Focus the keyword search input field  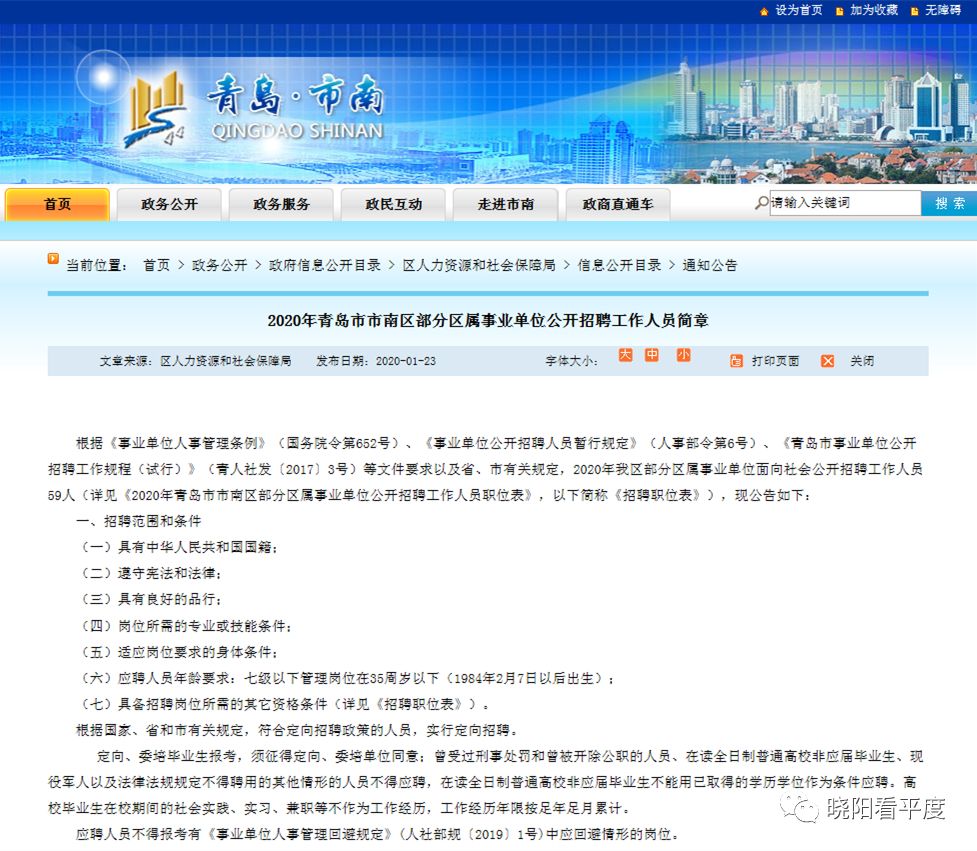pos(843,203)
